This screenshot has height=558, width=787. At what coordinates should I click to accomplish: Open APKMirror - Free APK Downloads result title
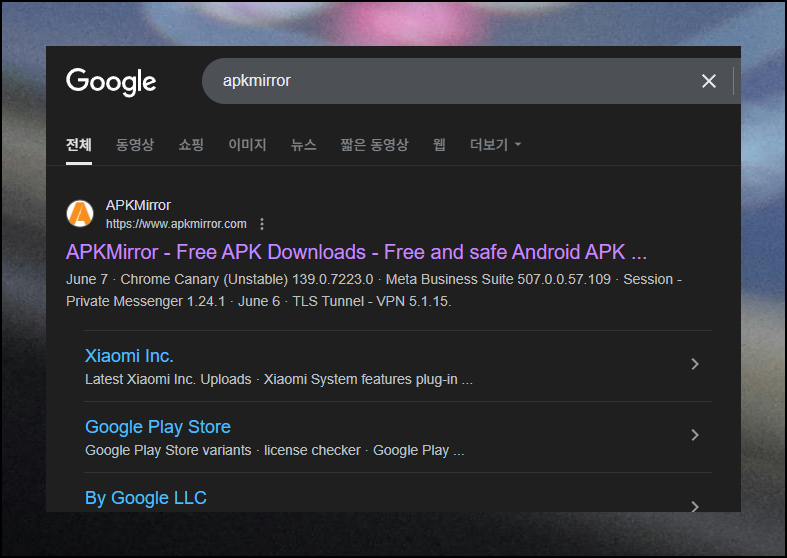(x=356, y=252)
